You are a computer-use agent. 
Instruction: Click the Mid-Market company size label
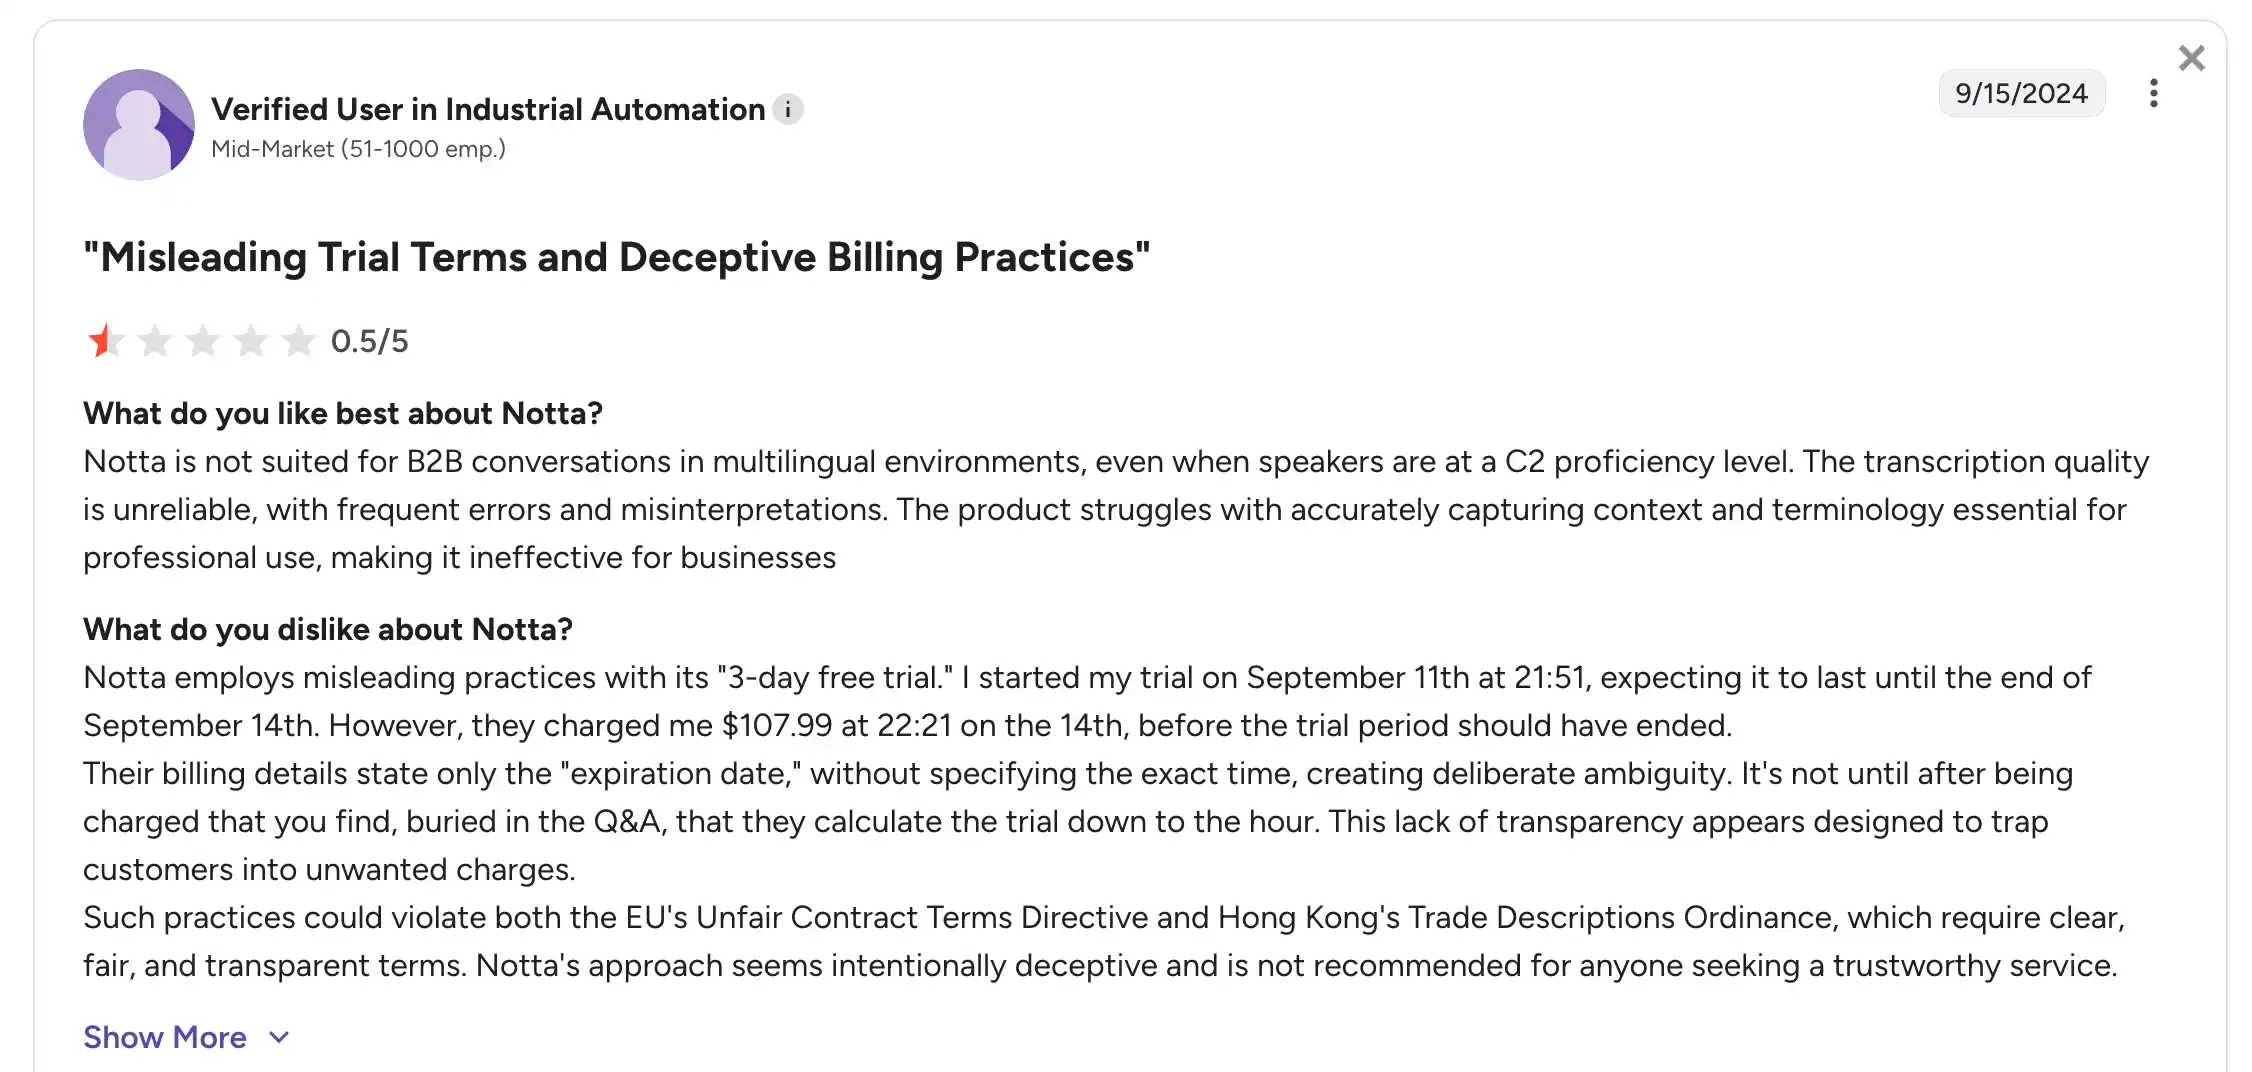pyautogui.click(x=358, y=148)
